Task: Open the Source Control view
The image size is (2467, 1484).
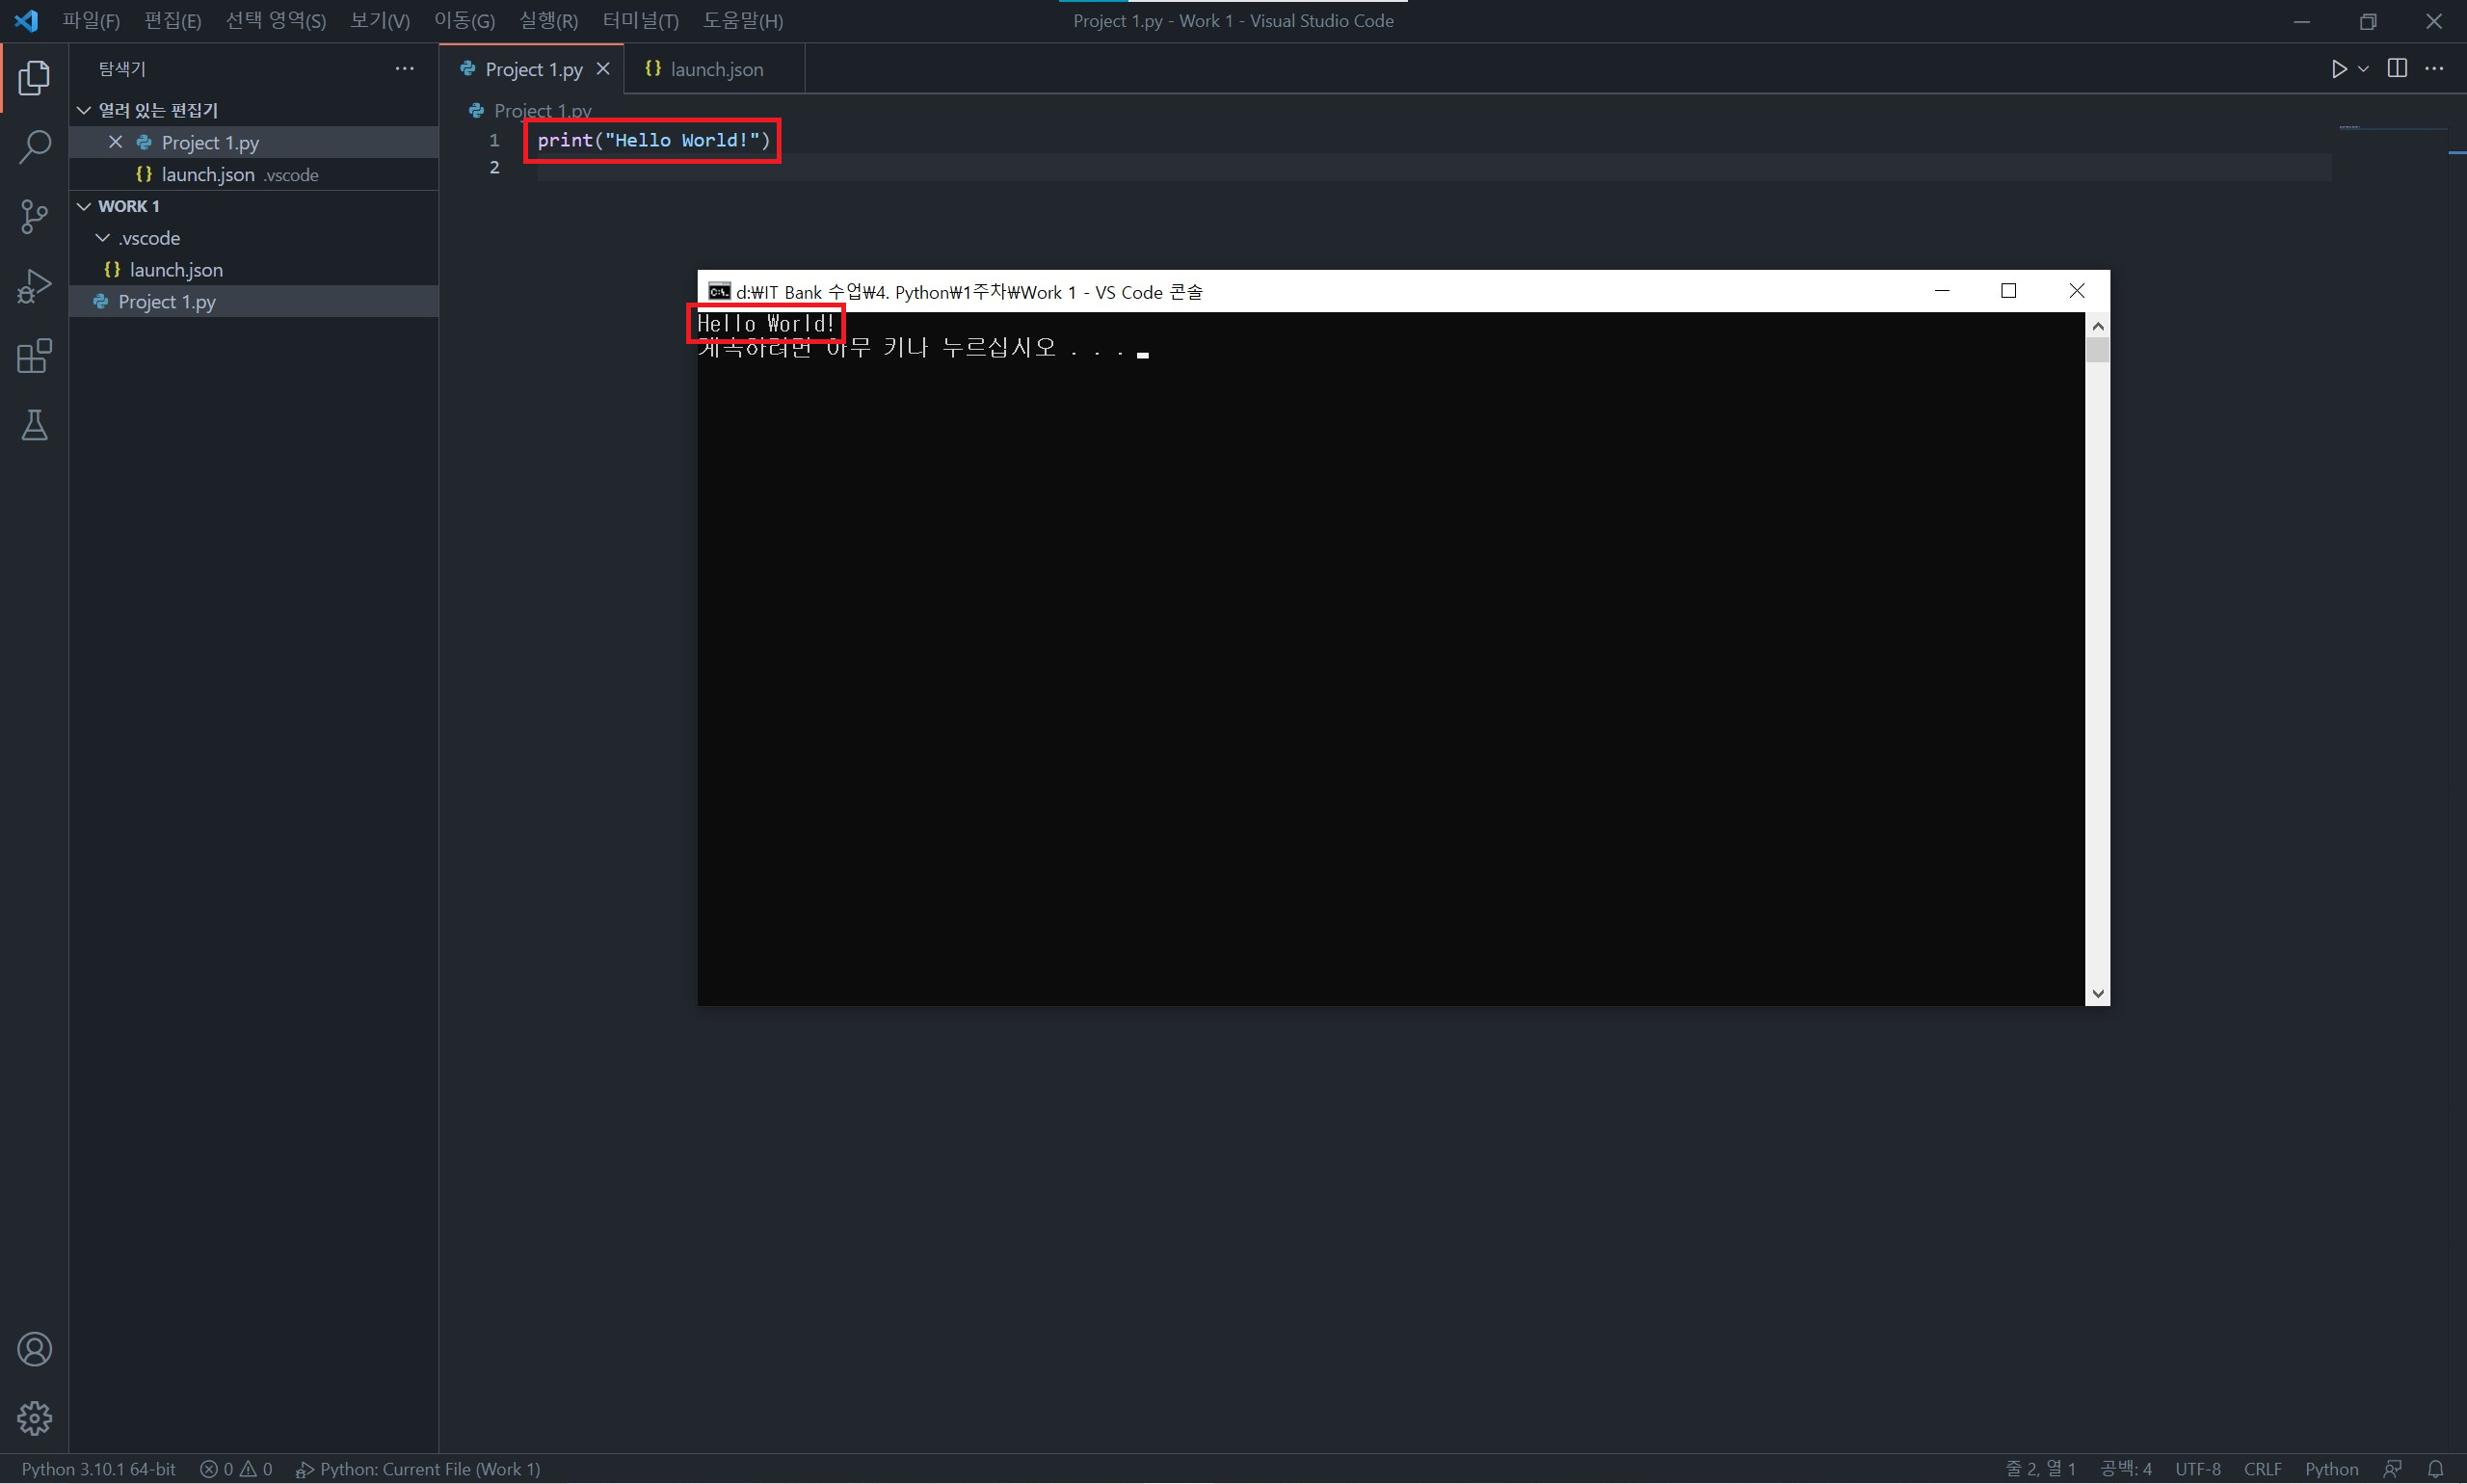Action: 34,216
